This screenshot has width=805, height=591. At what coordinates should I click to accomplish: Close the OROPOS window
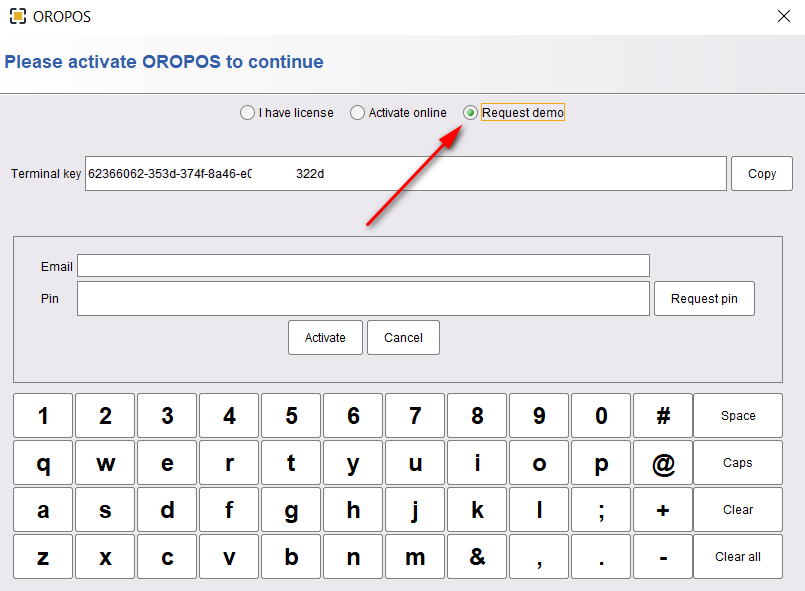pyautogui.click(x=783, y=16)
